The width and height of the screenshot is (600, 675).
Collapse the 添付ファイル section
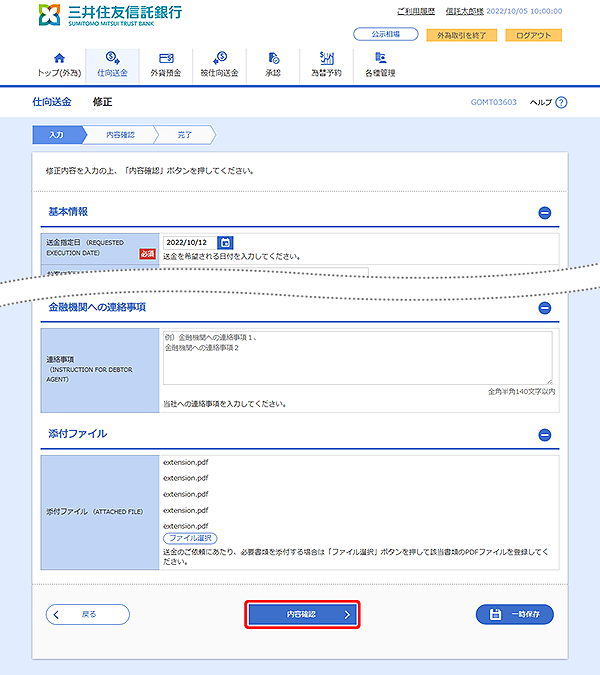pos(545,435)
